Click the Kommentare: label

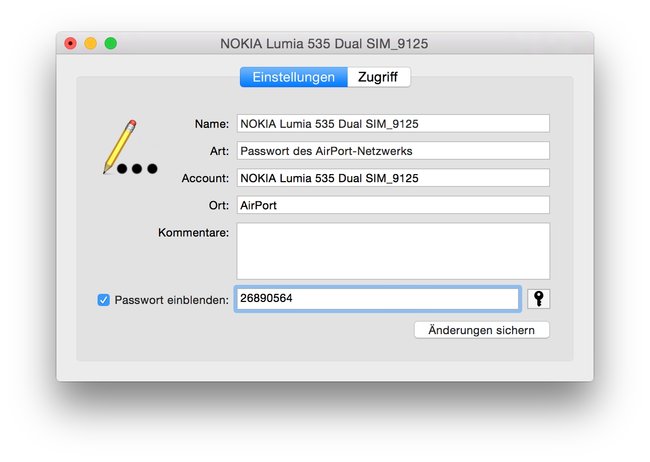click(193, 233)
